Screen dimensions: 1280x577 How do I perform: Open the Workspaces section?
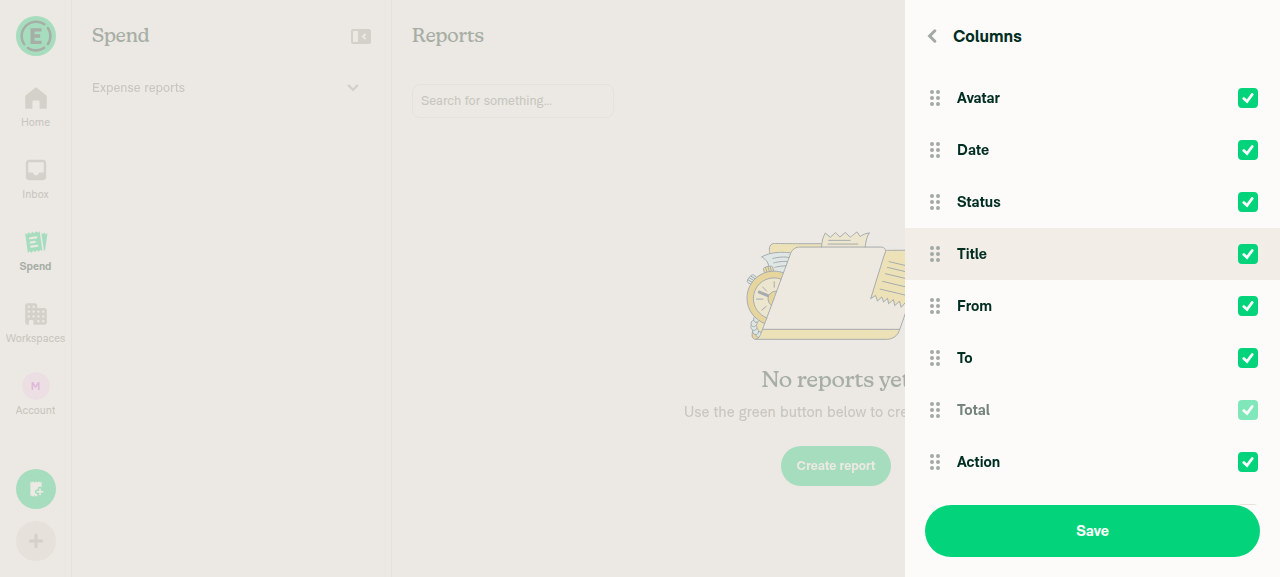[x=36, y=324]
